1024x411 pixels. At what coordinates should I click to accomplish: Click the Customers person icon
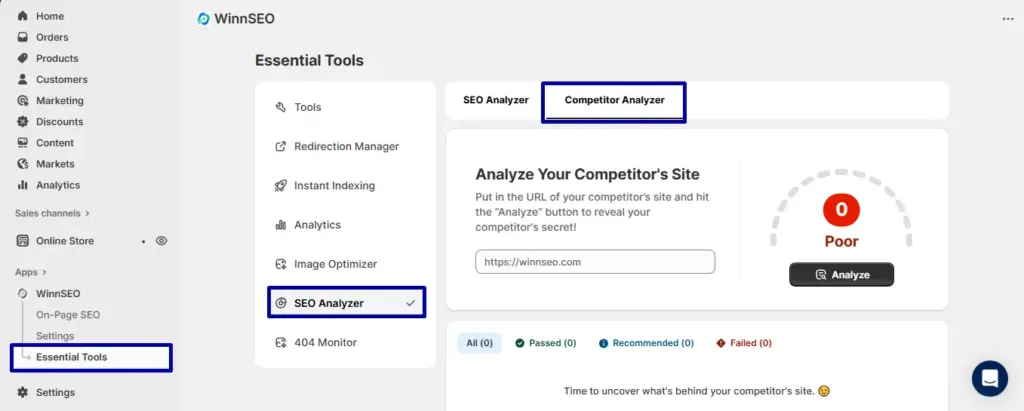[x=23, y=79]
